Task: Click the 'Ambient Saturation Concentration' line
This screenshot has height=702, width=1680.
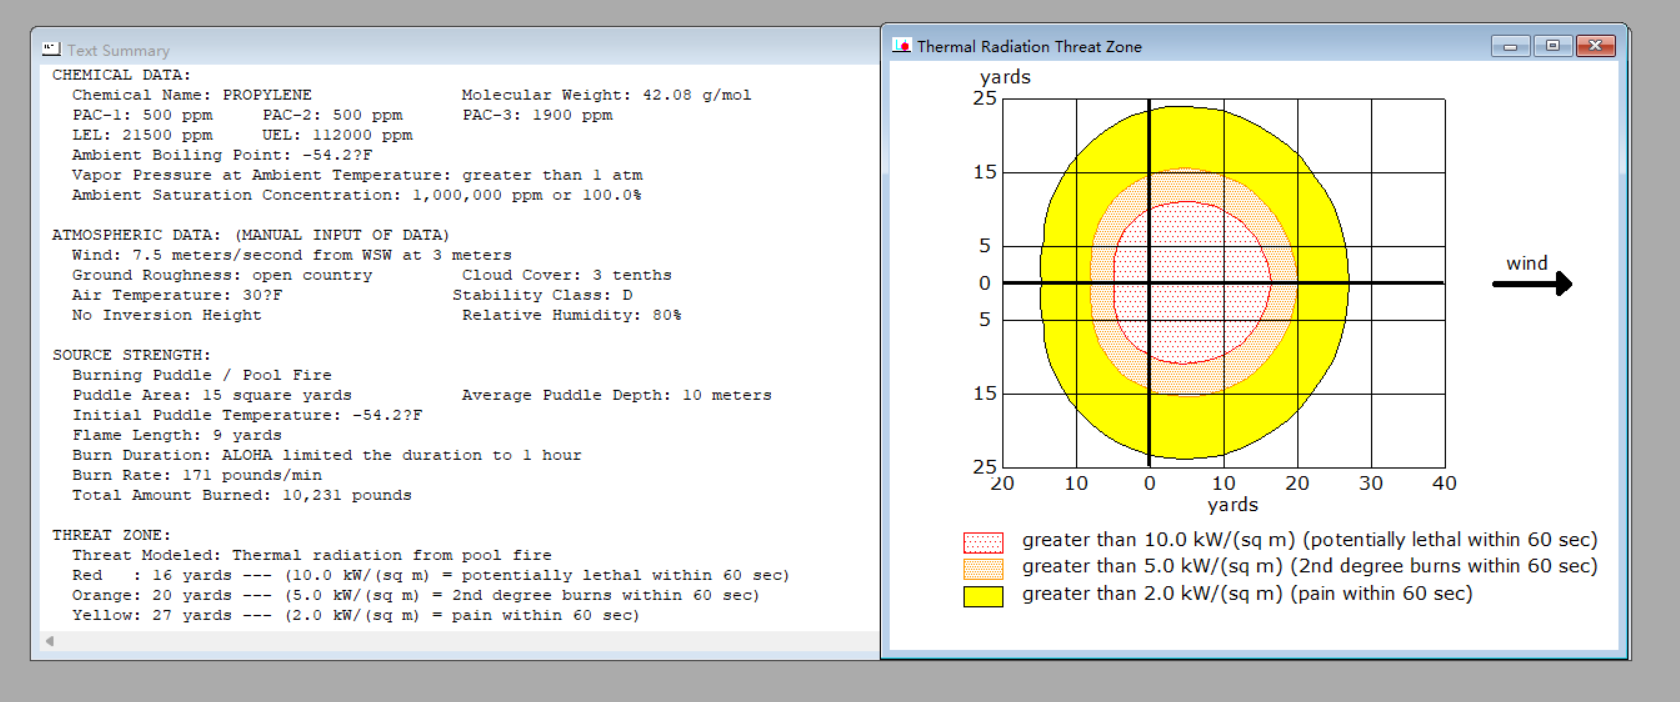Action: 357,195
